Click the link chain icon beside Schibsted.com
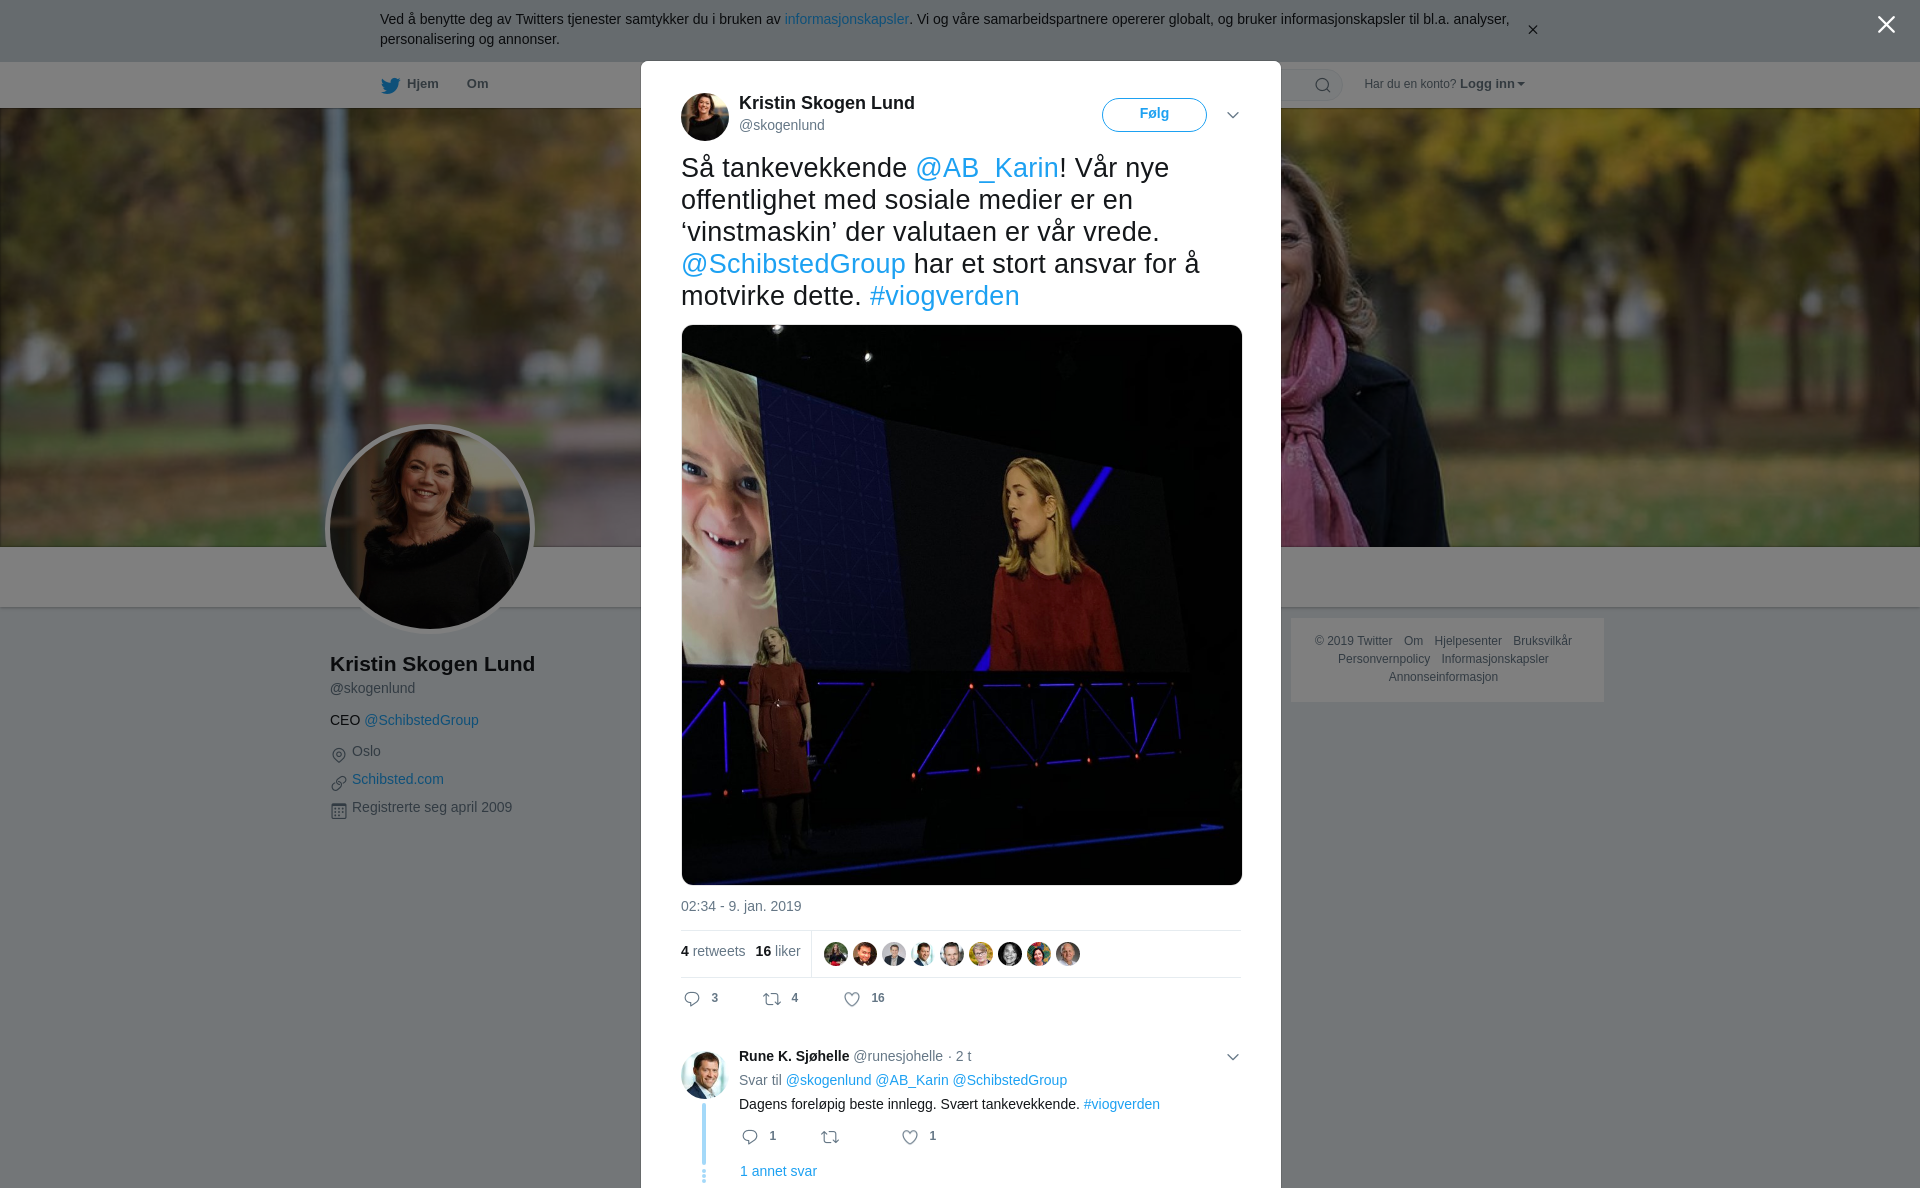The height and width of the screenshot is (1188, 1920). [339, 783]
